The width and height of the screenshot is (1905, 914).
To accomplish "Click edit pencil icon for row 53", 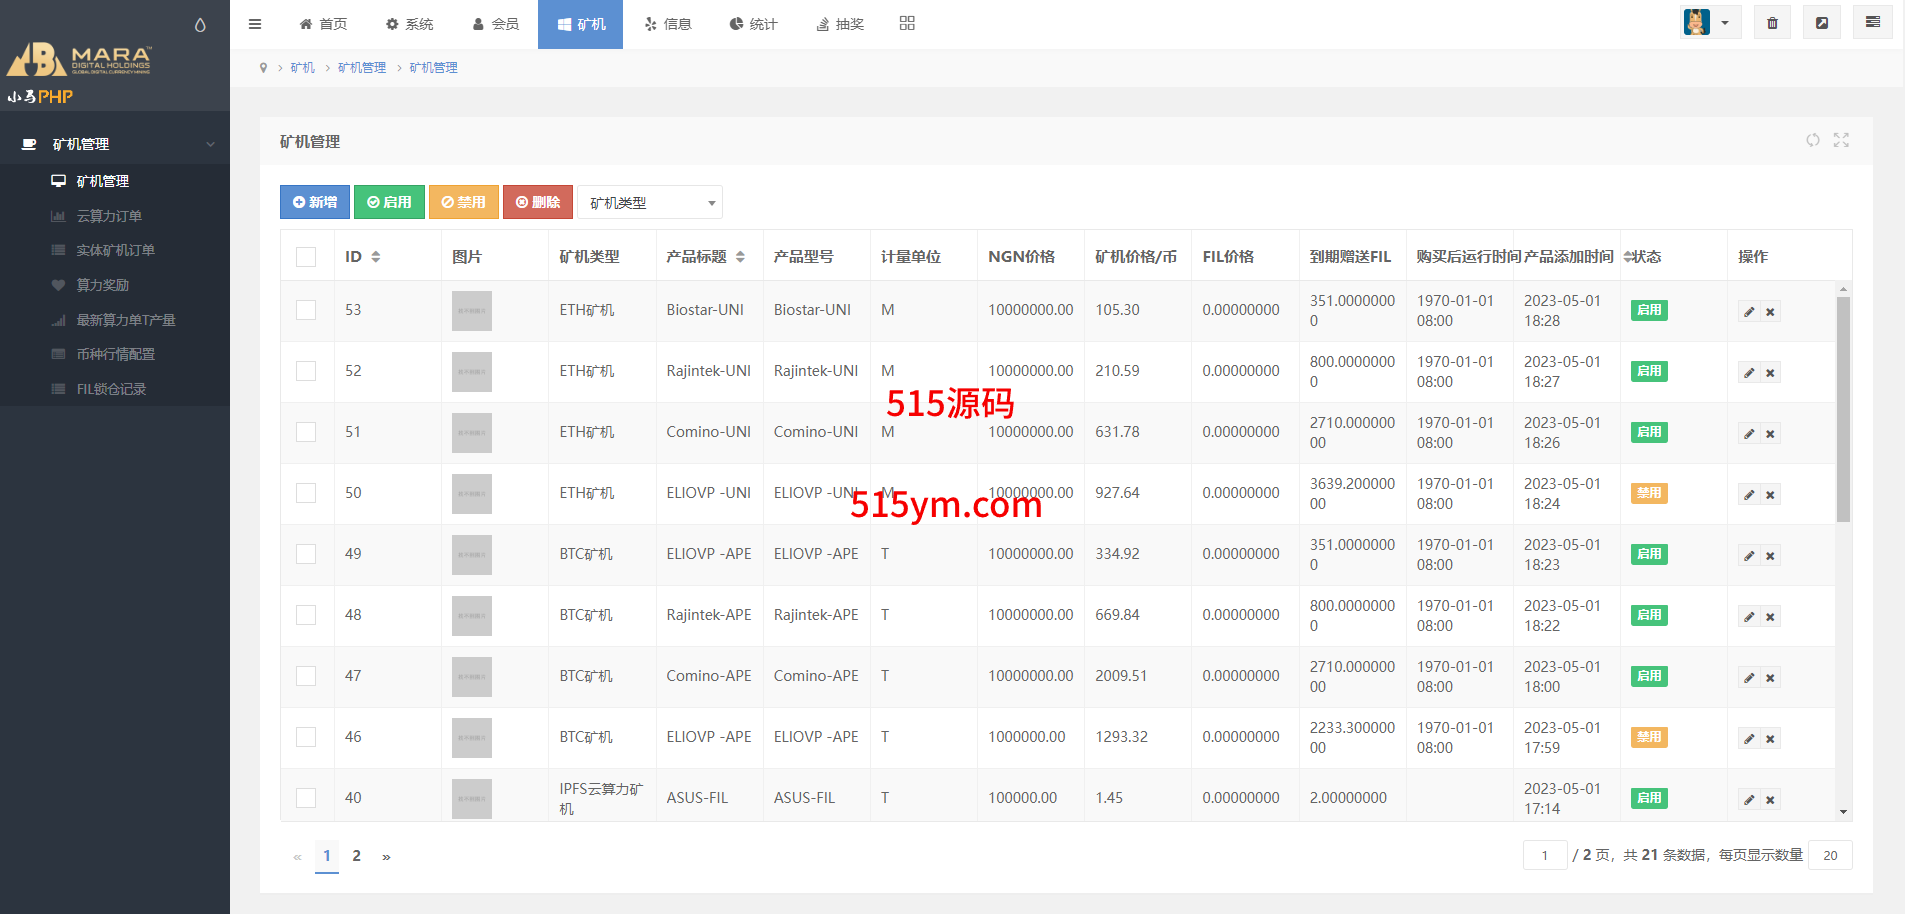I will tap(1749, 312).
